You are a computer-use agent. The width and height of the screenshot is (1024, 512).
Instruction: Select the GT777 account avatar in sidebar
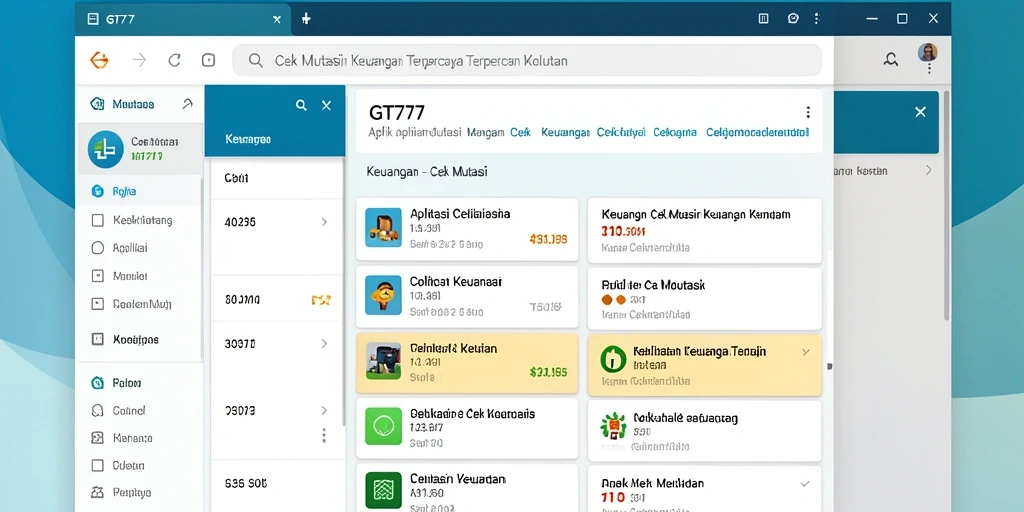click(x=106, y=149)
